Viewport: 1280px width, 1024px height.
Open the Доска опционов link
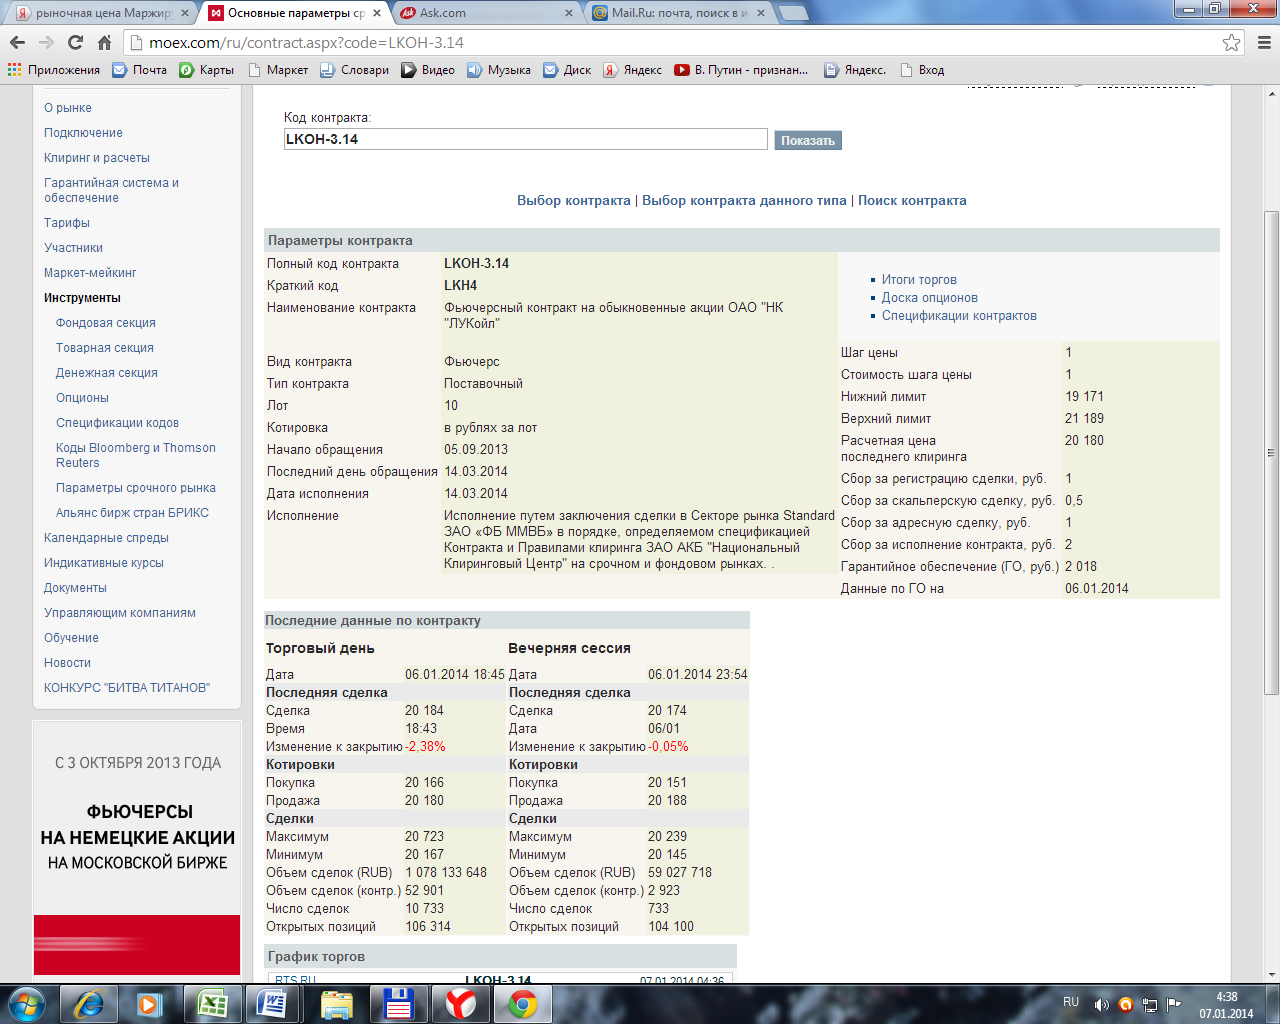(x=930, y=298)
